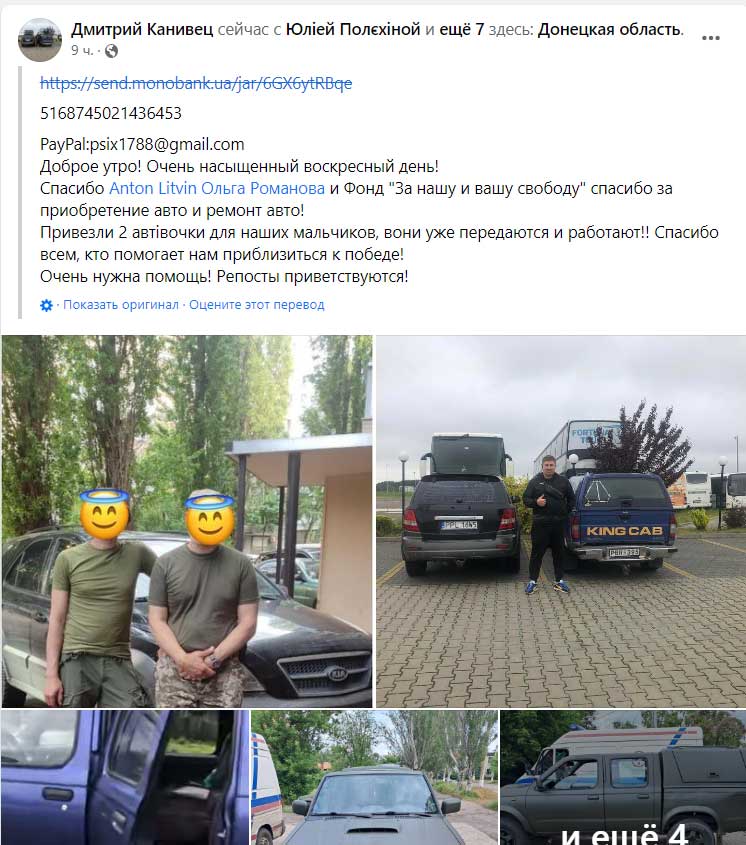Open the dark pickup front-view photo
The image size is (746, 845).
point(374,778)
